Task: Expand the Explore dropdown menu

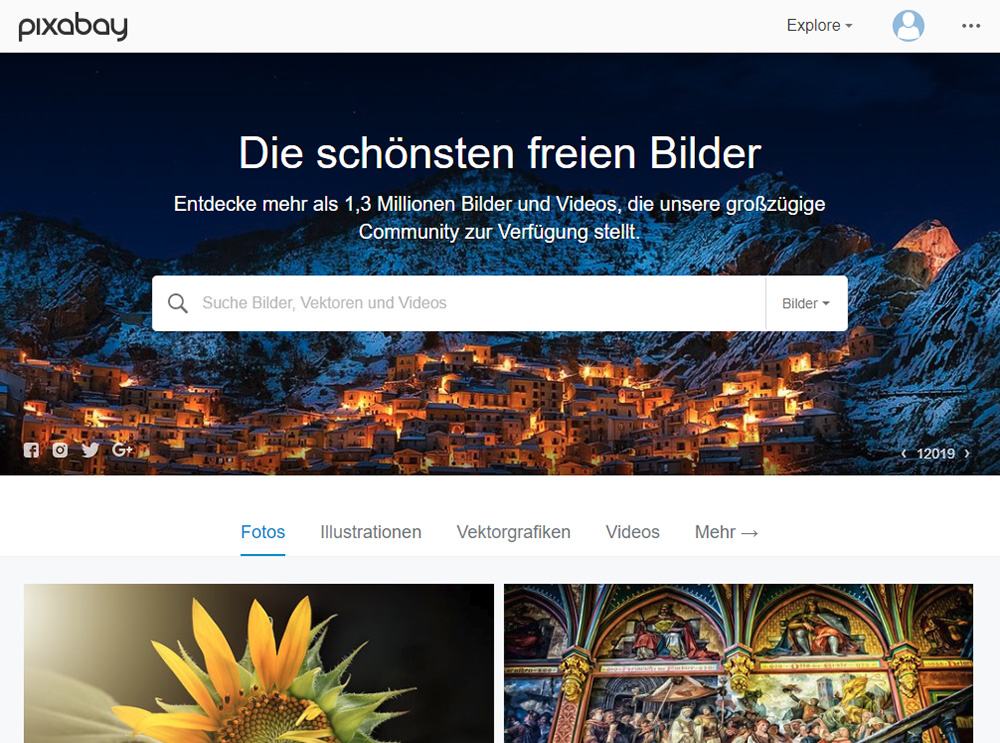Action: point(819,26)
